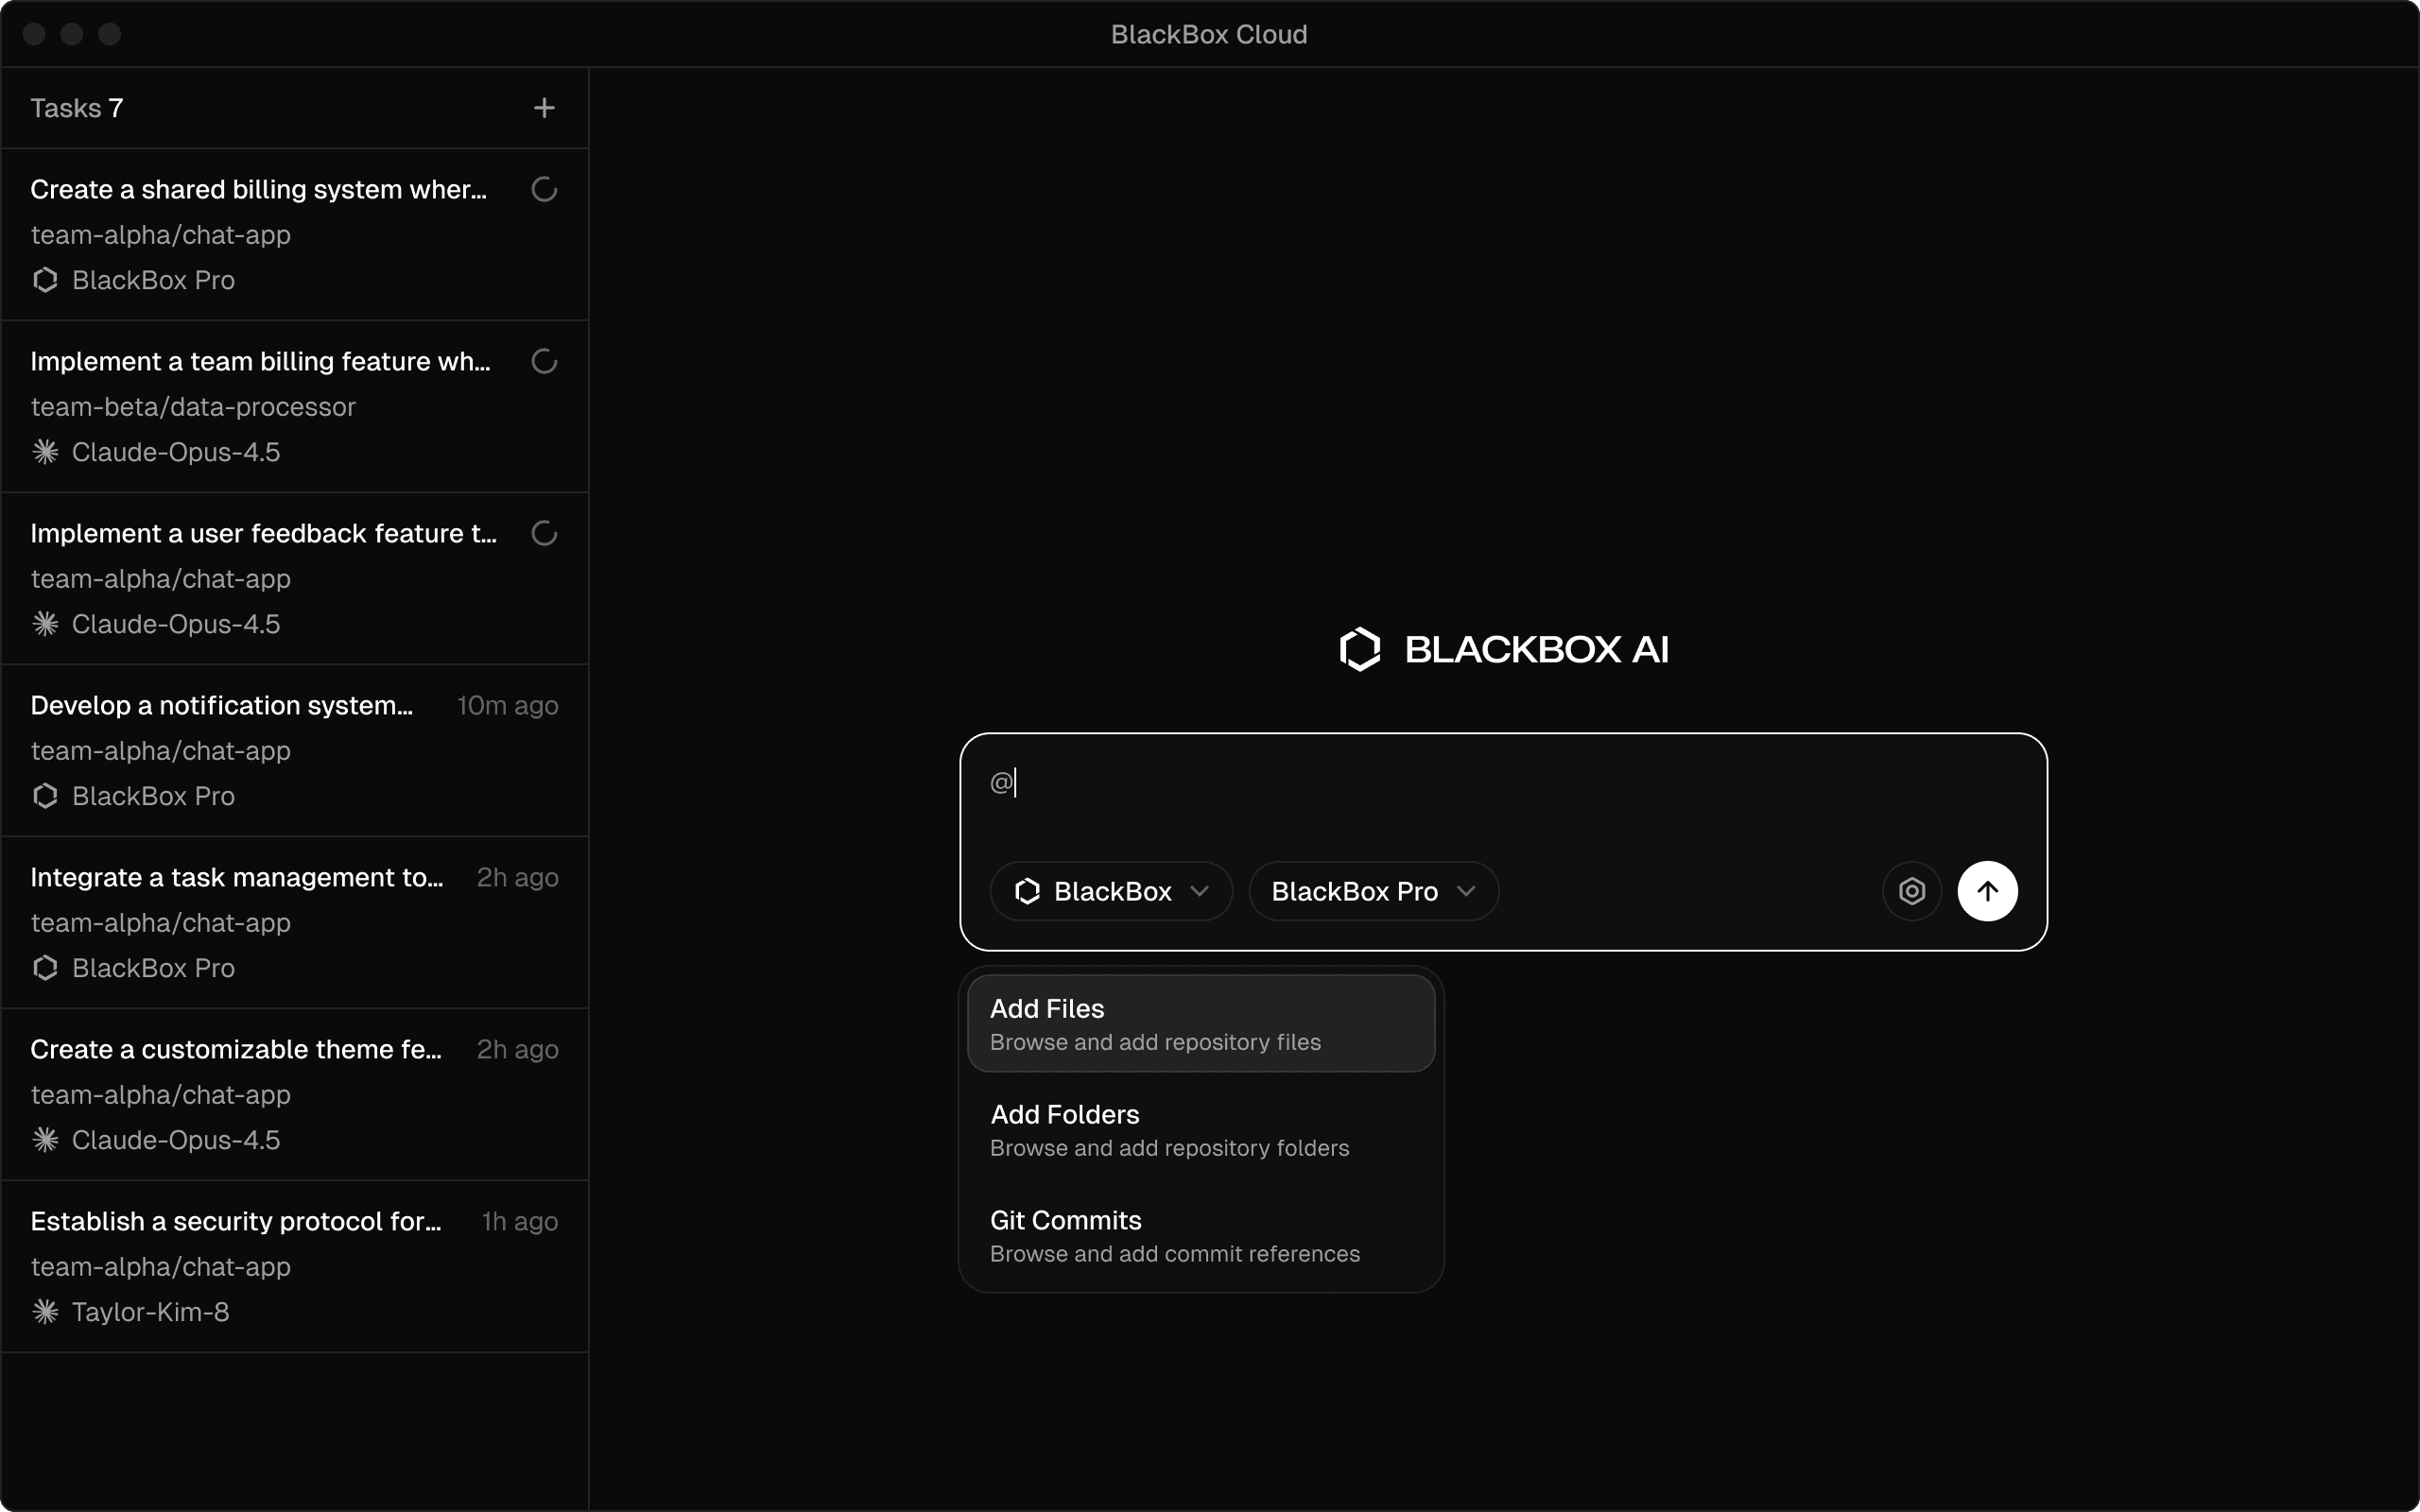This screenshot has height=1512, width=2420.
Task: Open the Integrate a task management task
Action: click(x=236, y=878)
